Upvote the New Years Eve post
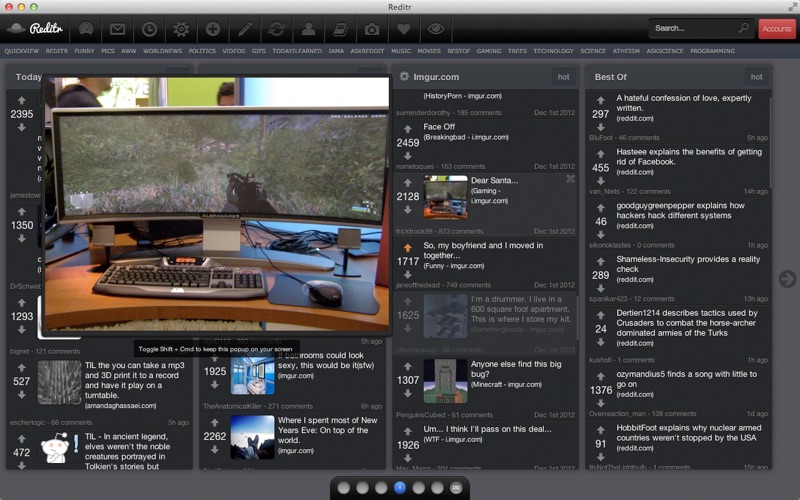 215,423
